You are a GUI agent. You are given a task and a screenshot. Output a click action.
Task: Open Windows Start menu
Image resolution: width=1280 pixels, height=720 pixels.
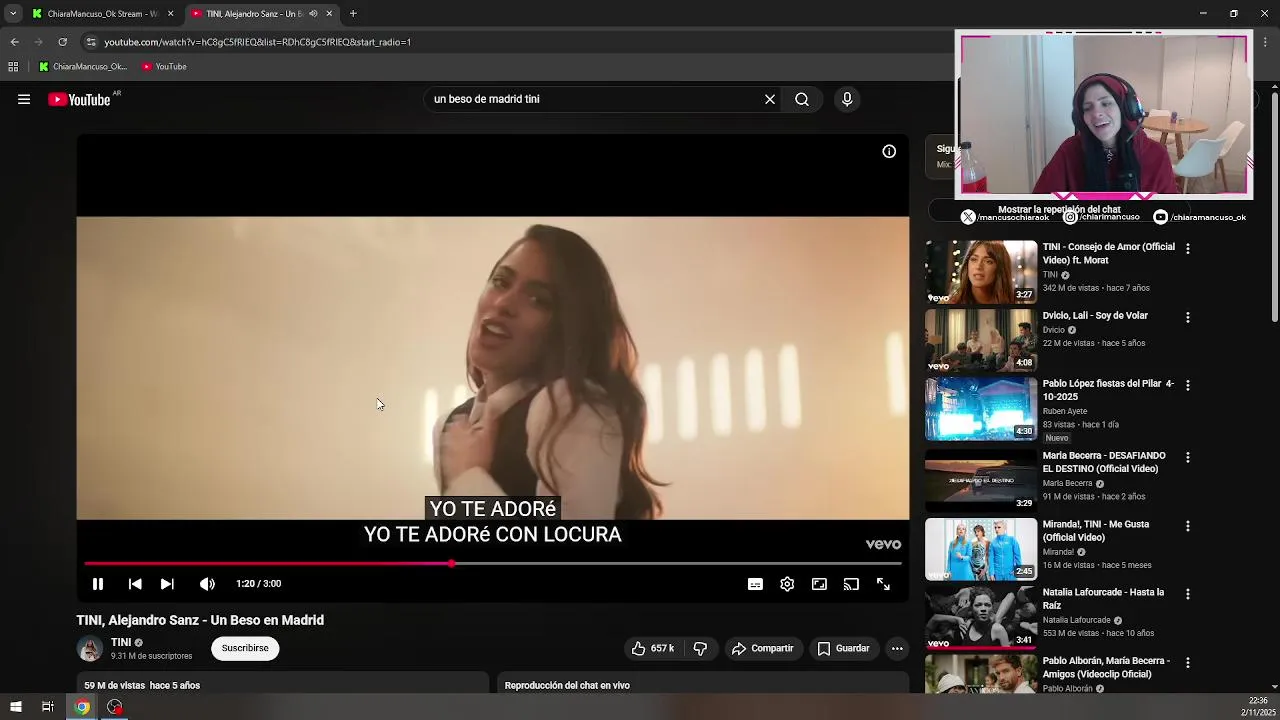15,707
